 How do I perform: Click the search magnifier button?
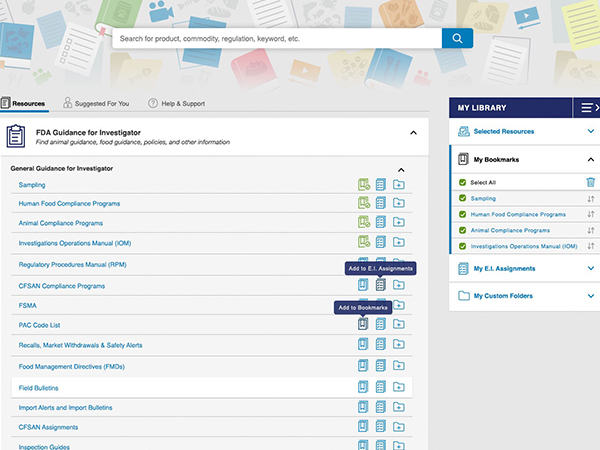point(457,38)
